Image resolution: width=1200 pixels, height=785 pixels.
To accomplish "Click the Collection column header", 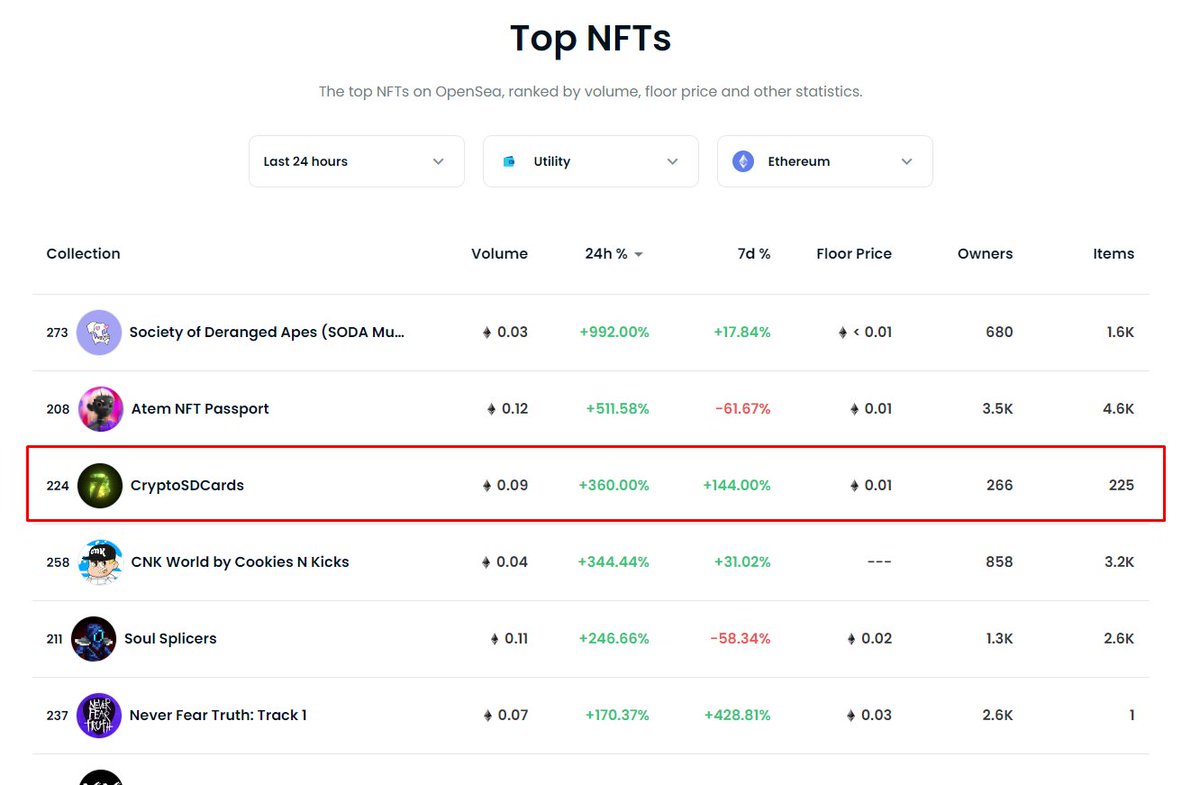I will coord(83,254).
